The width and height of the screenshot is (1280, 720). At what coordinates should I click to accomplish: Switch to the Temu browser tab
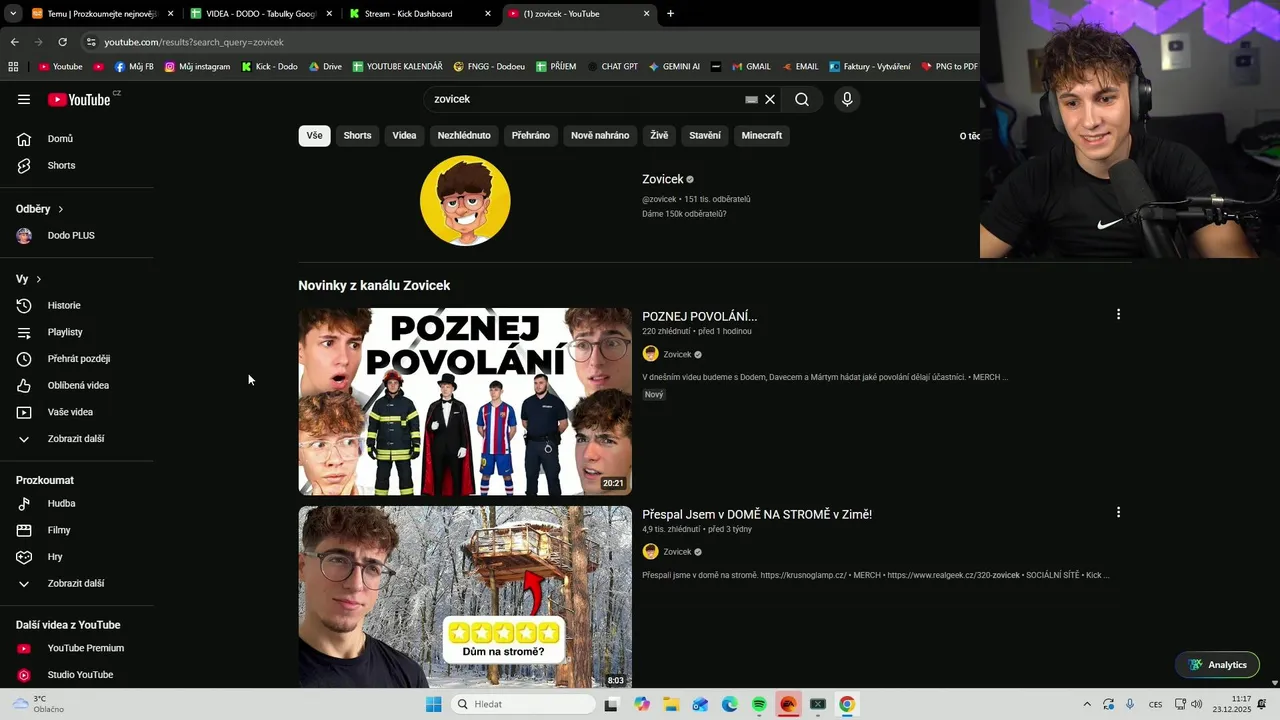pos(100,14)
